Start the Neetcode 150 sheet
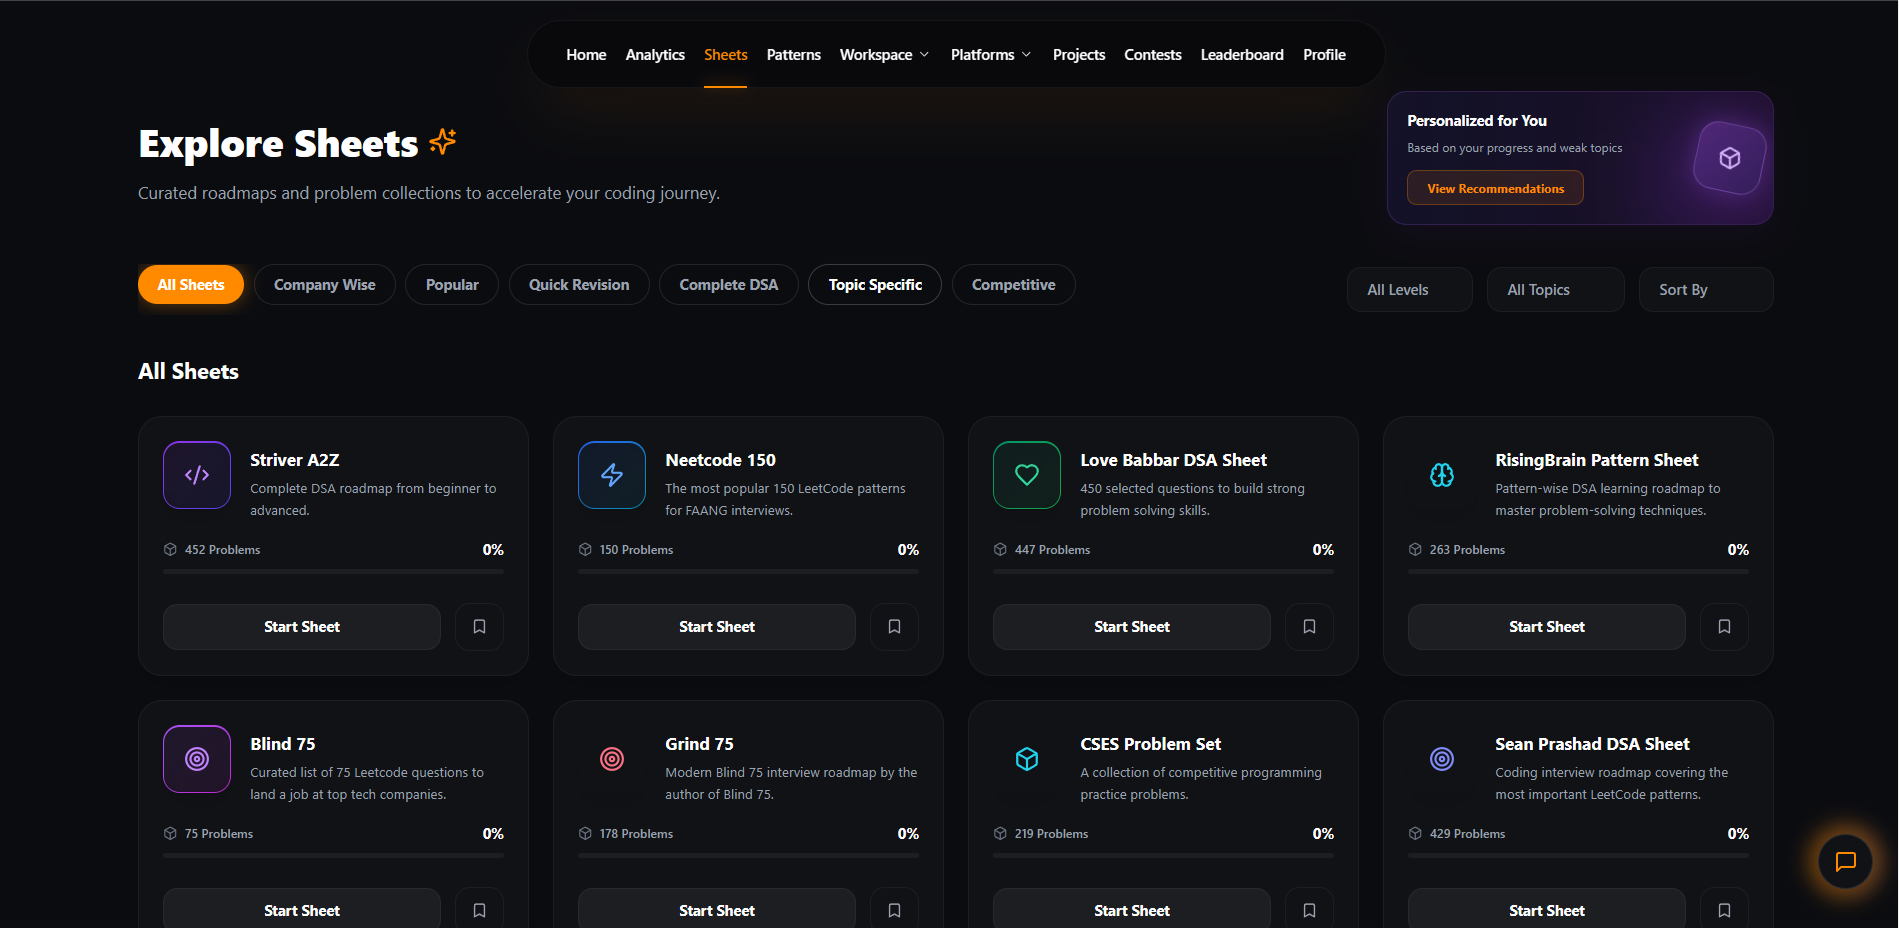 pyautogui.click(x=717, y=627)
